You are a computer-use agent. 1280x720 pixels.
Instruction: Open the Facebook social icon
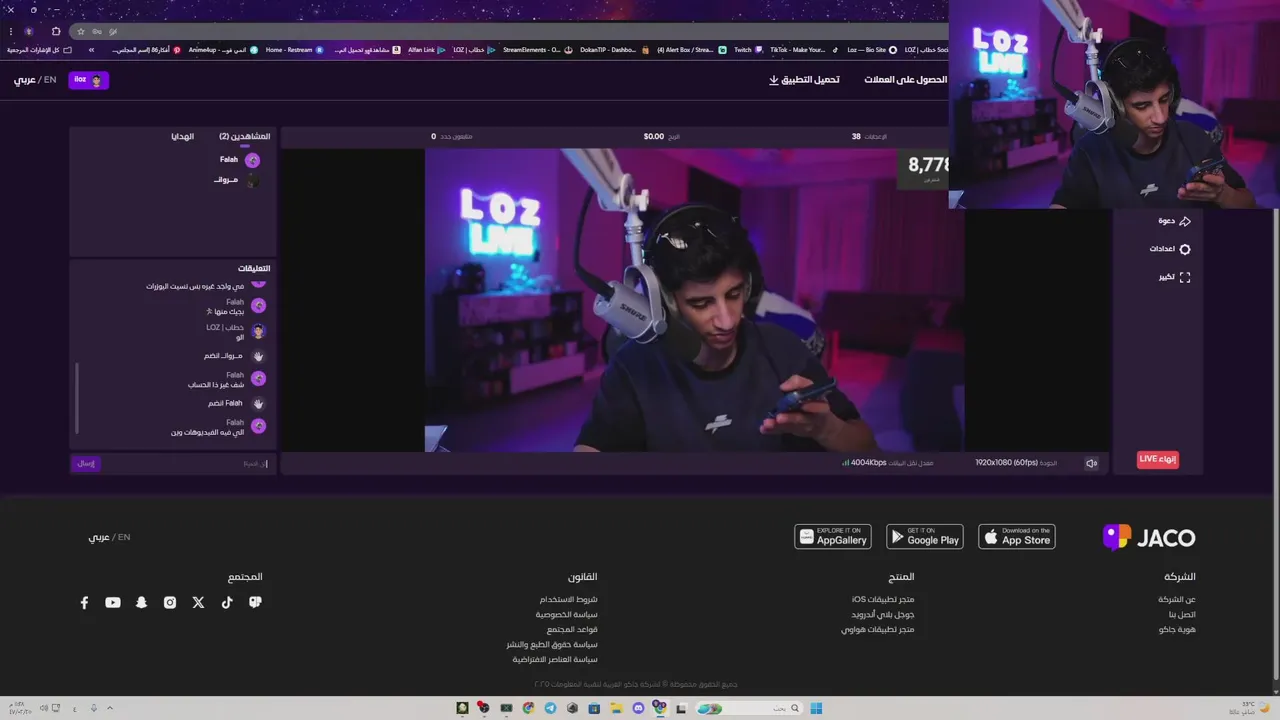coord(84,602)
